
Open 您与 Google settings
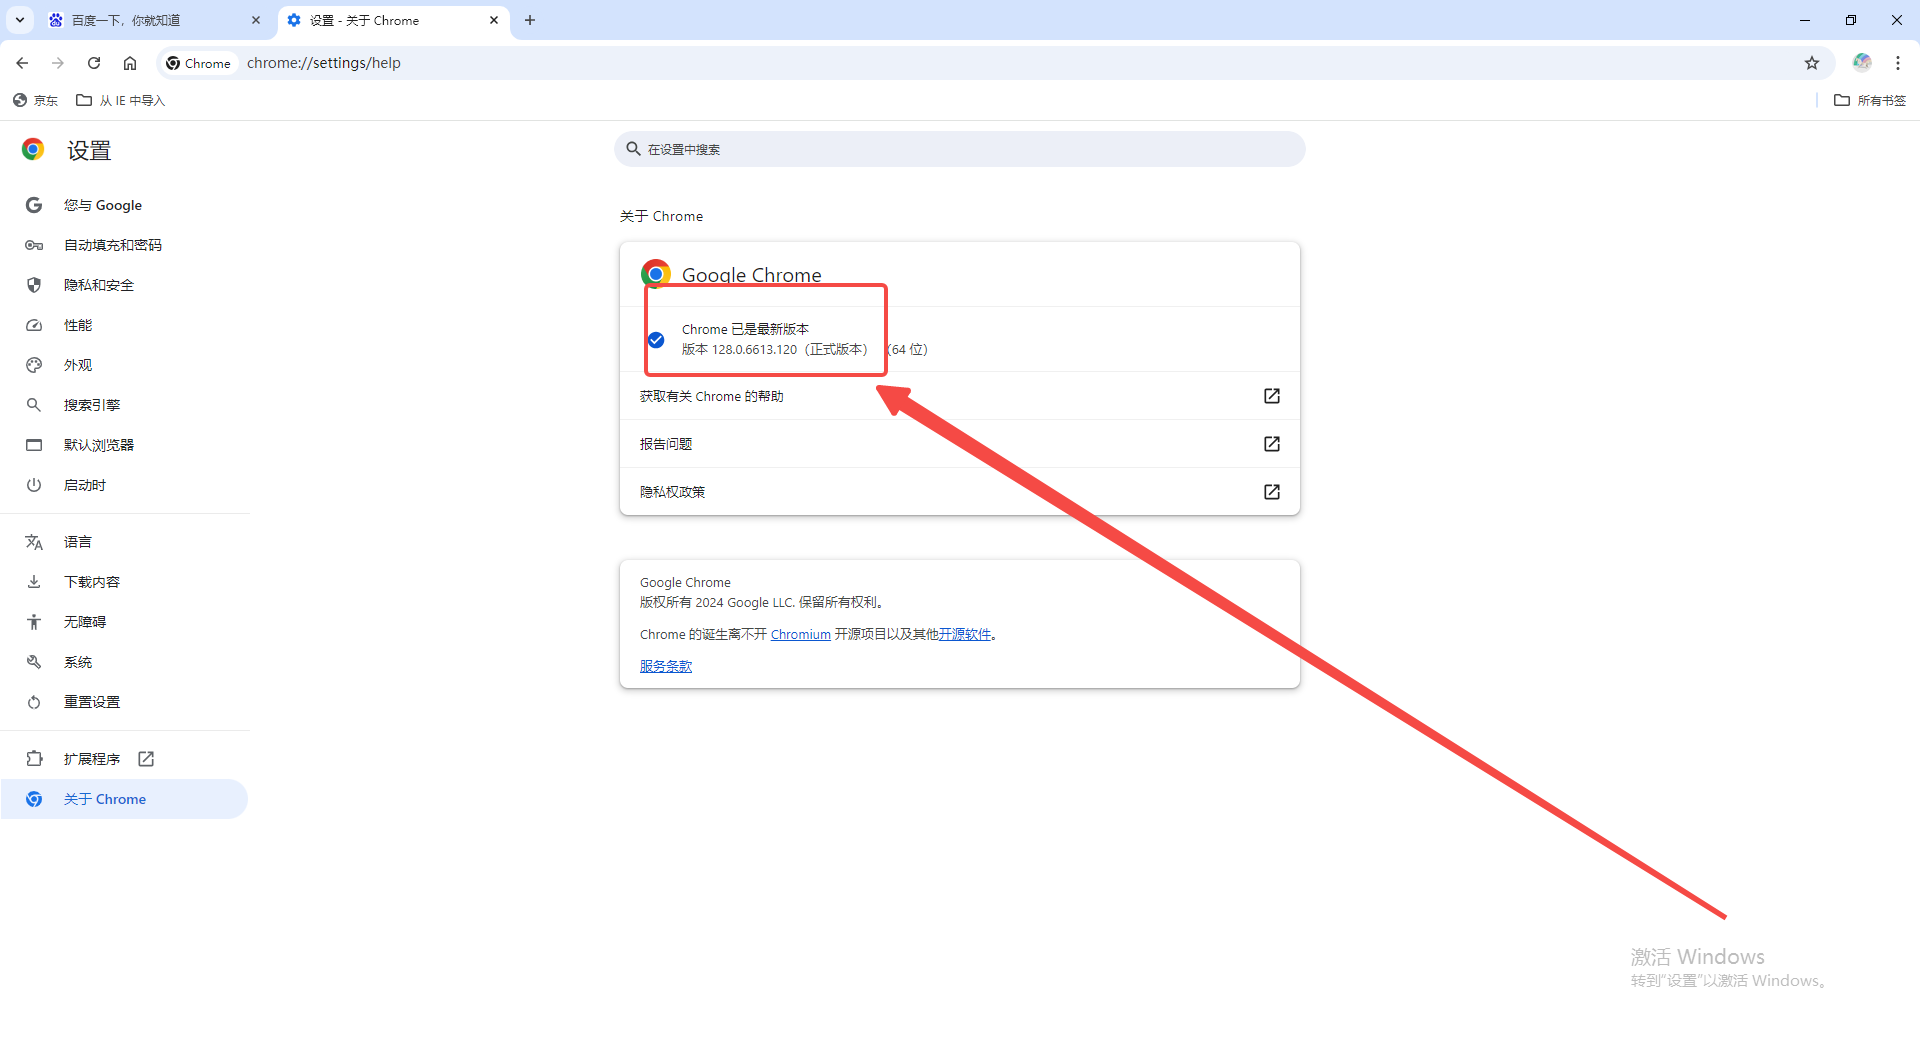124,205
